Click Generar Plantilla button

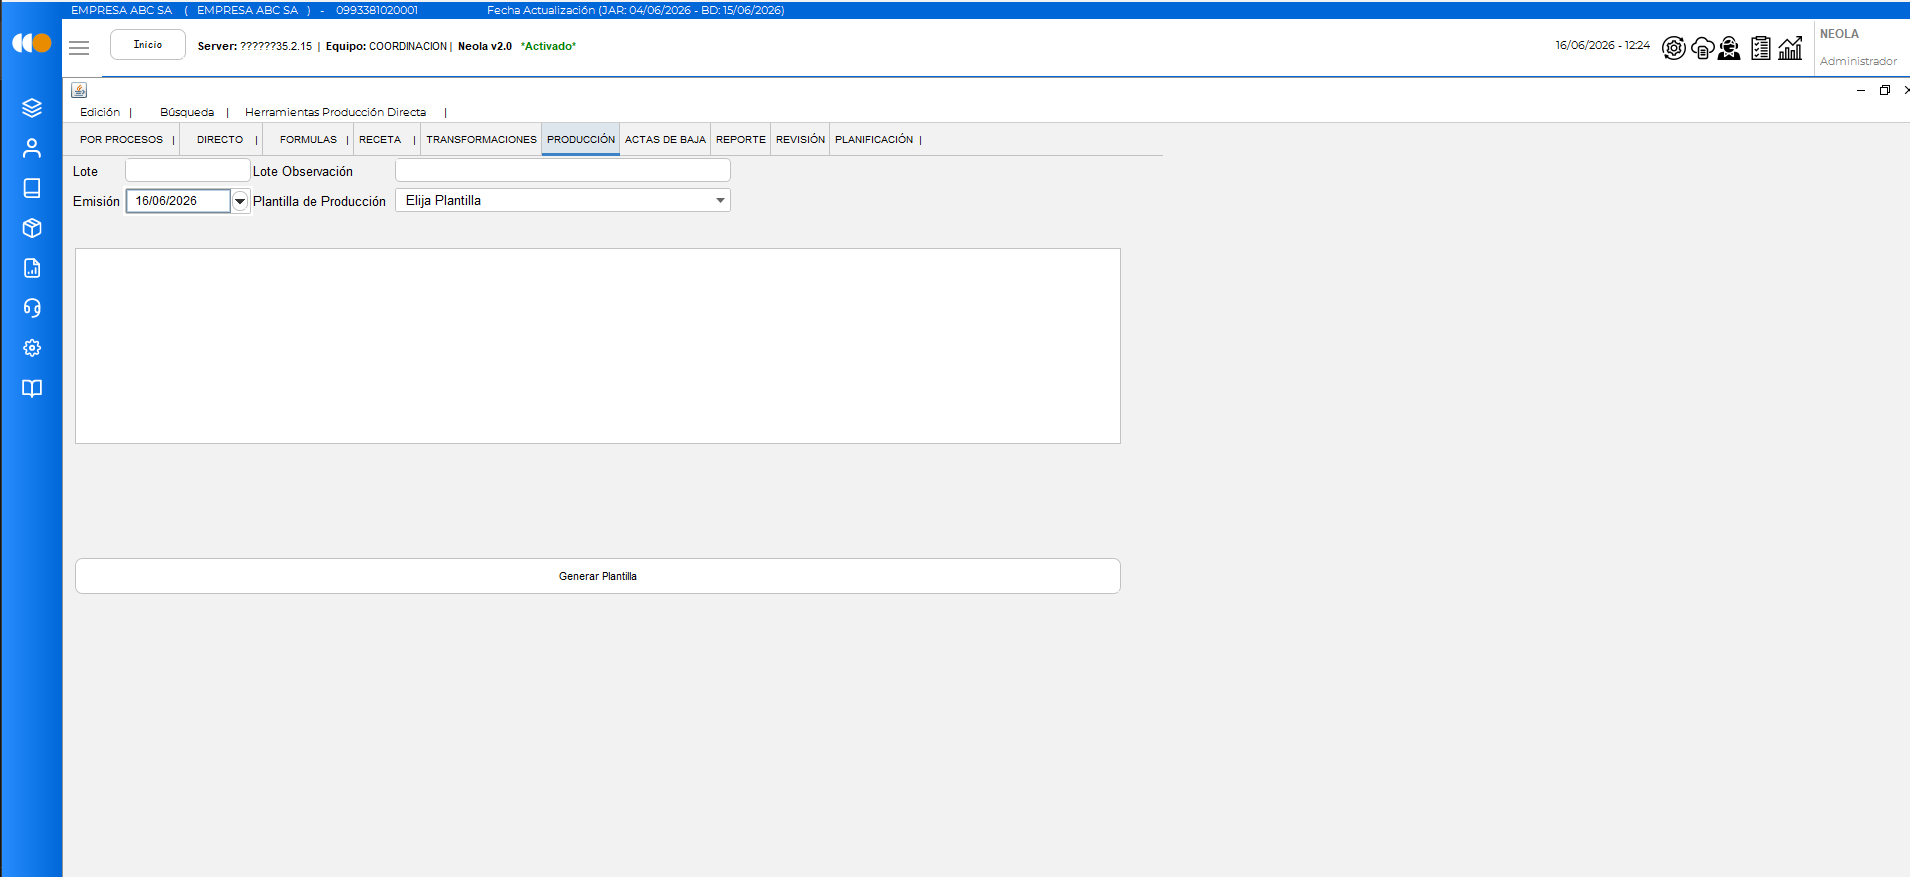[598, 576]
